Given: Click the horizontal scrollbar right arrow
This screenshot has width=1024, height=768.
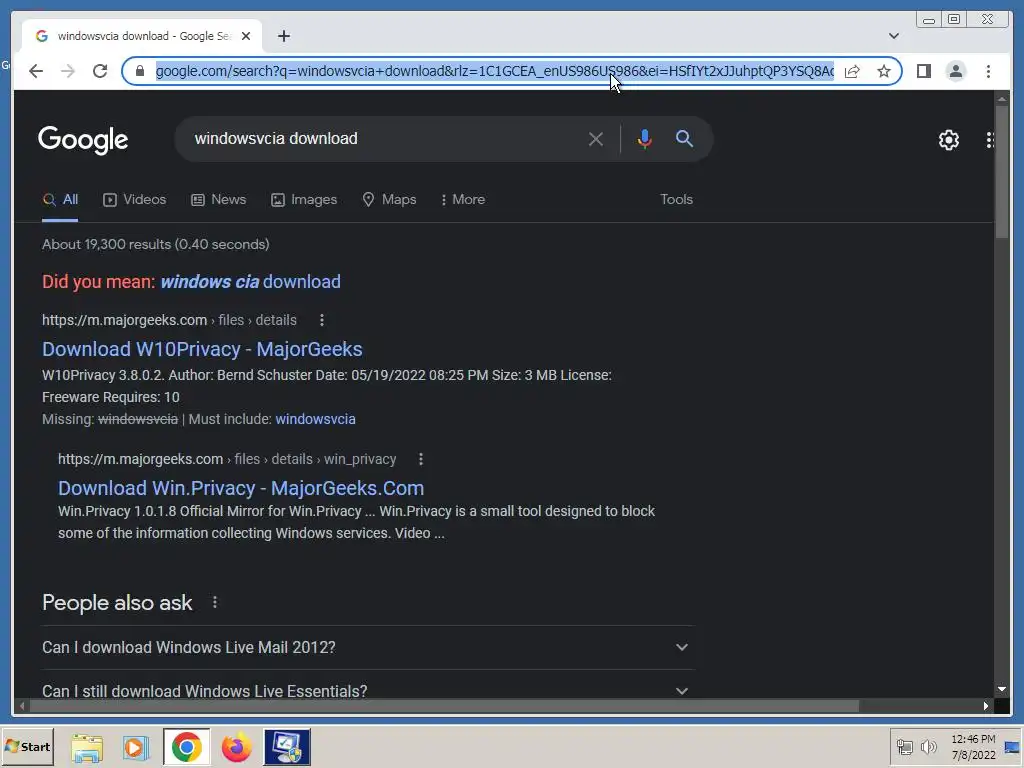Looking at the screenshot, I should [x=986, y=706].
